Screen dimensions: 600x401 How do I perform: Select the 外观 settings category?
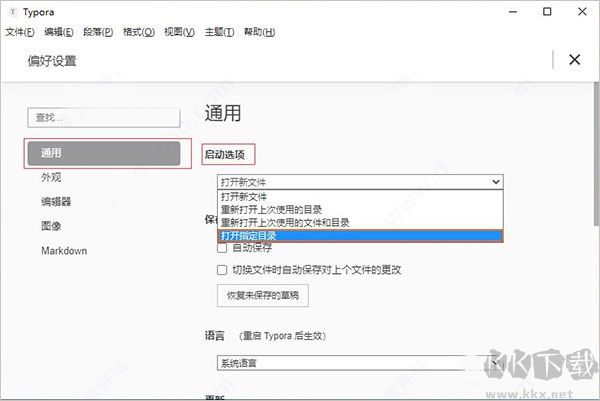point(51,177)
